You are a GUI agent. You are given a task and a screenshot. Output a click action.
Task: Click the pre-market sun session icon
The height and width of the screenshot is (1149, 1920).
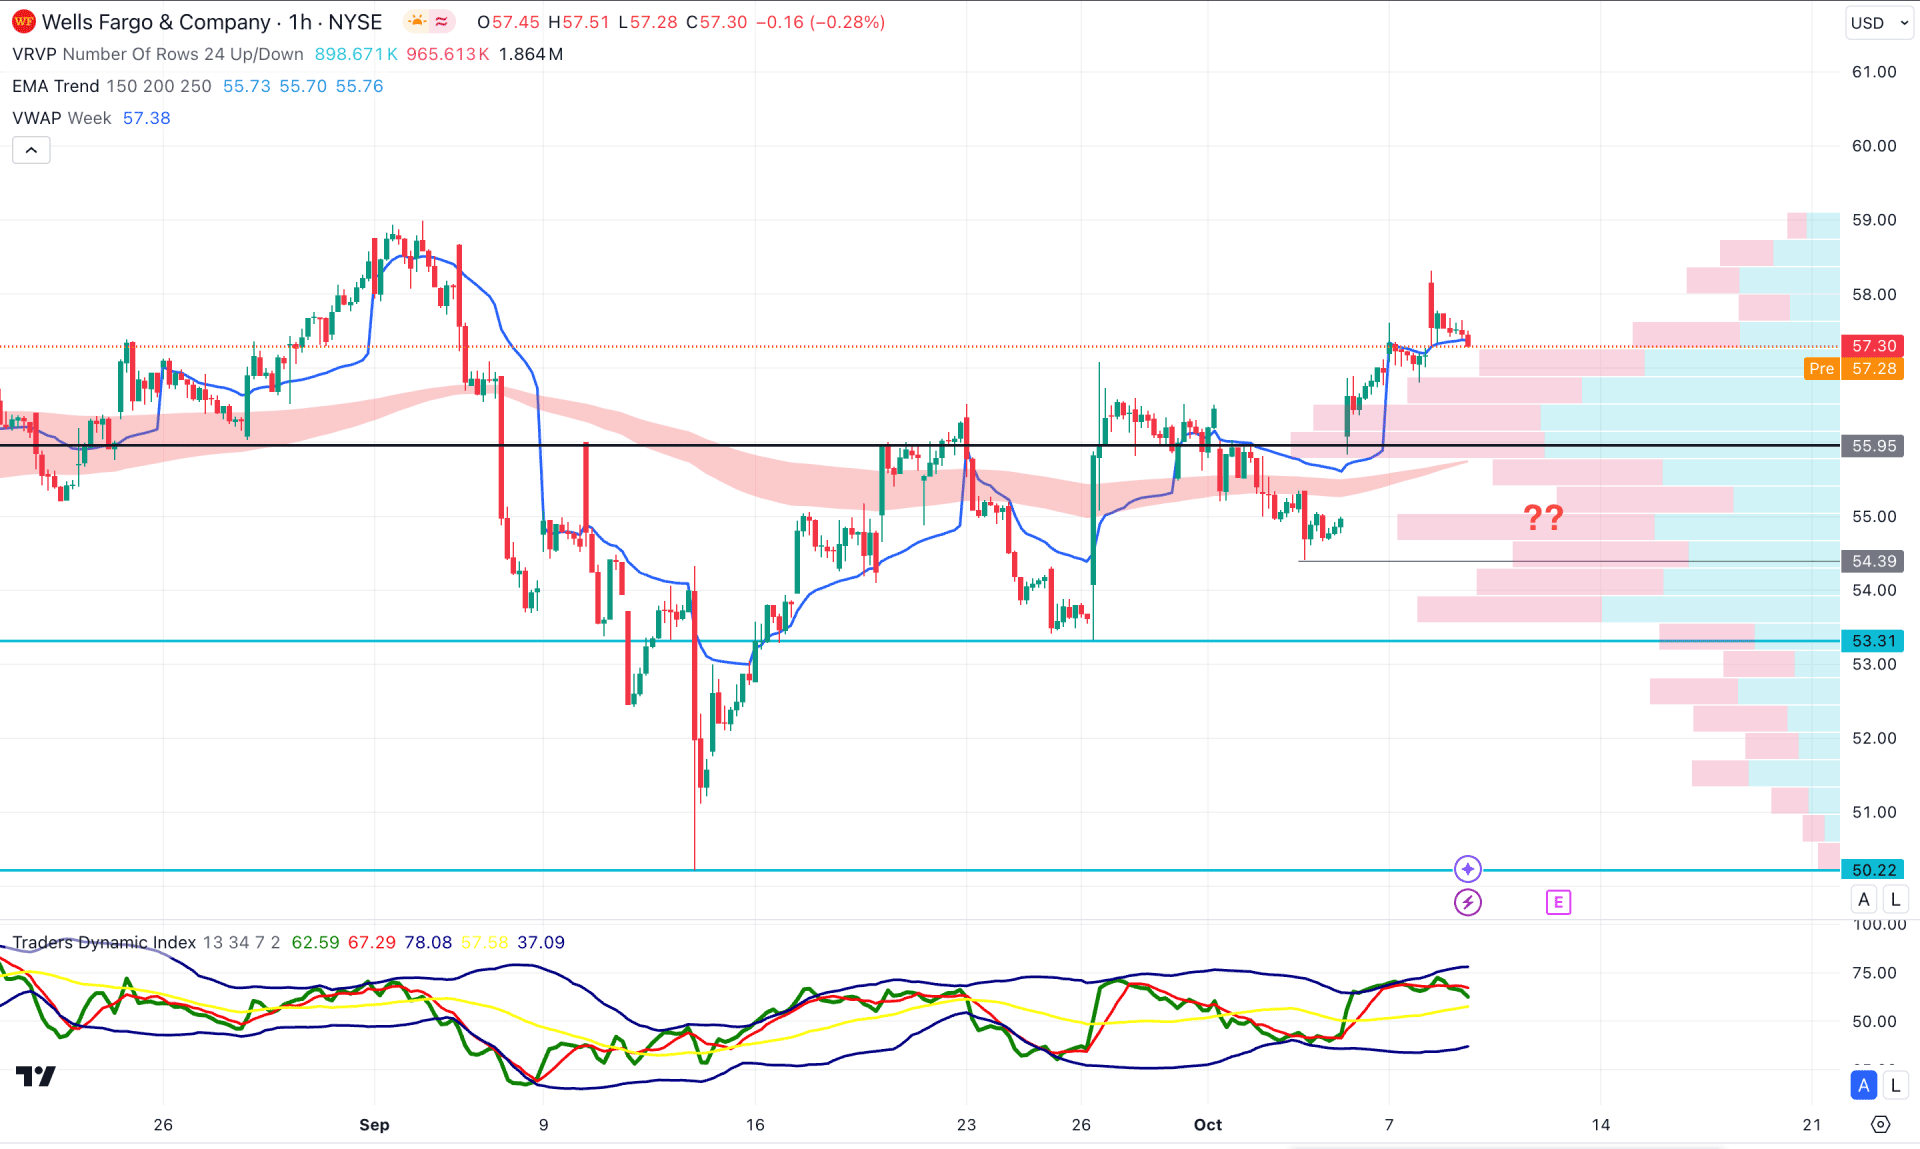pyautogui.click(x=417, y=21)
